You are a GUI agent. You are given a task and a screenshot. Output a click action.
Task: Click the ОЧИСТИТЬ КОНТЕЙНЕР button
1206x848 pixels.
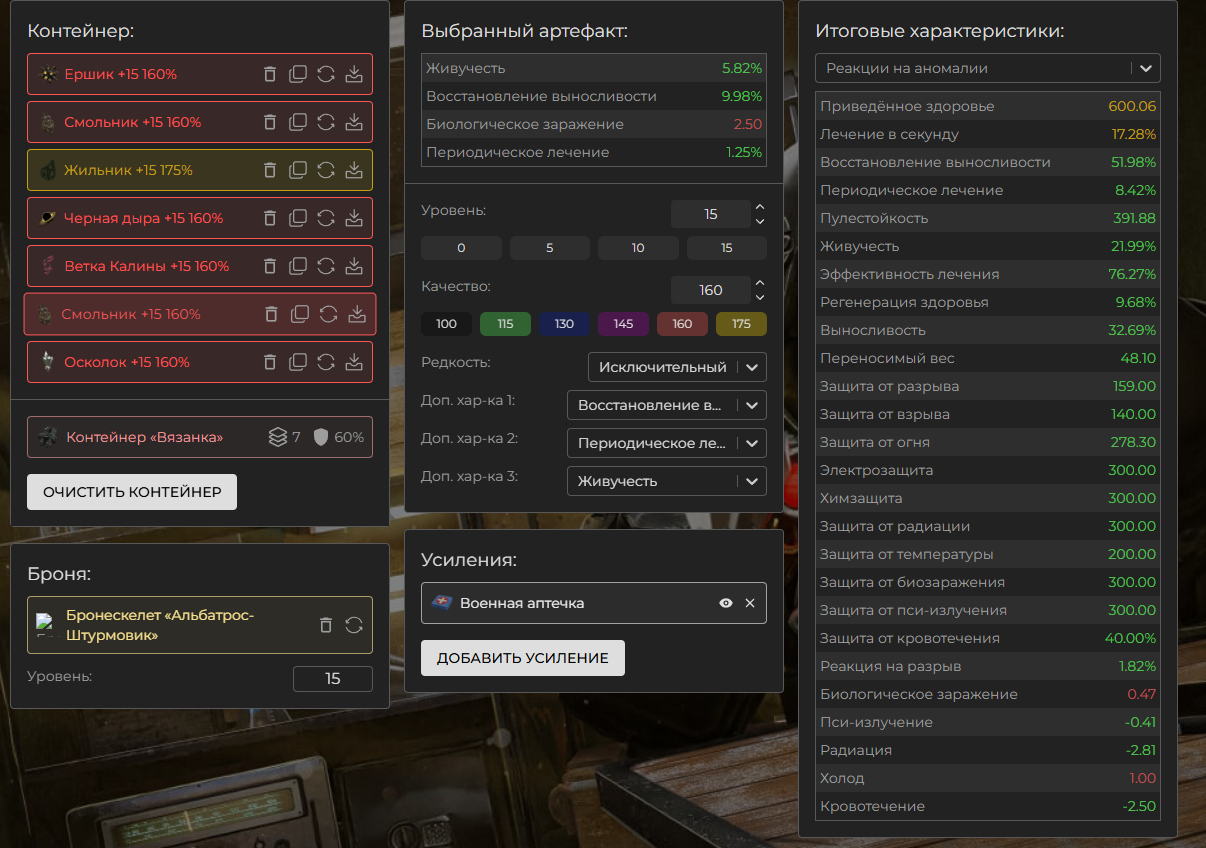(x=132, y=492)
